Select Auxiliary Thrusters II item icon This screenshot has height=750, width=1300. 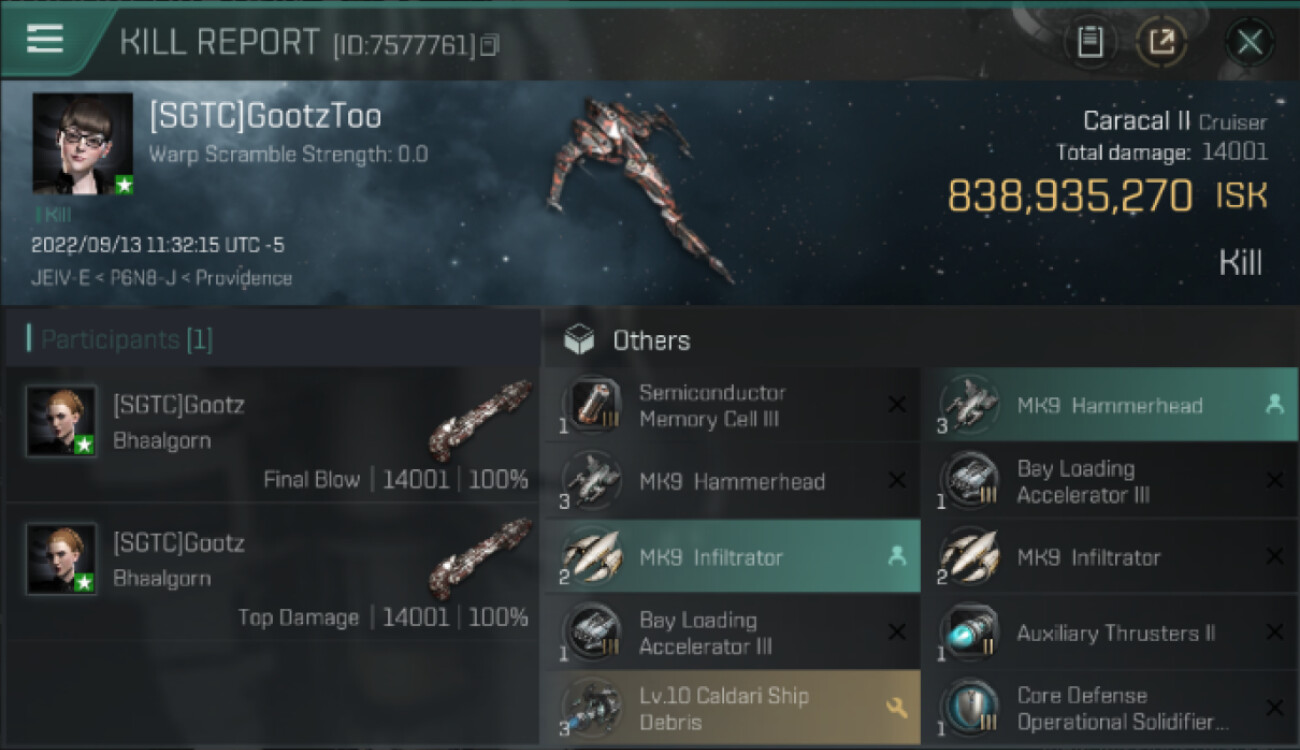(x=969, y=633)
